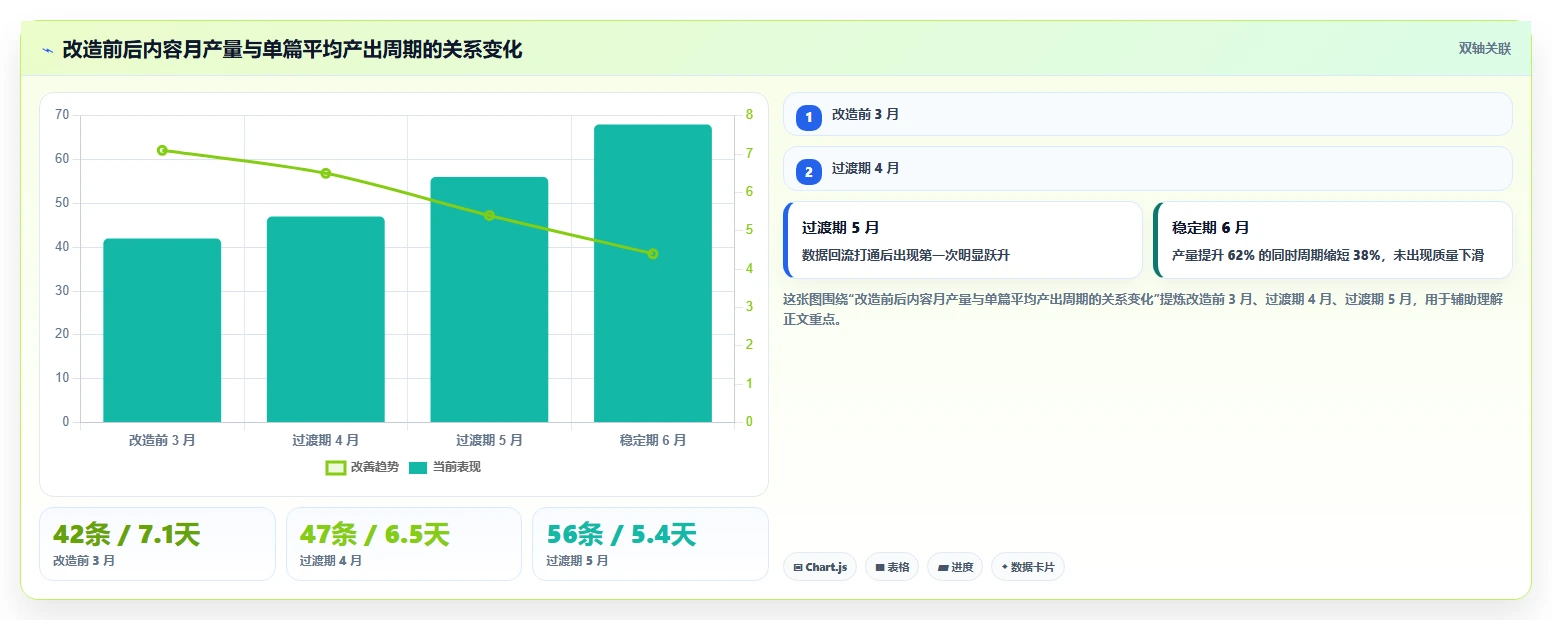The width and height of the screenshot is (1552, 620).
Task: Click the 过渡期 5 月 teal bar
Action: click(489, 299)
